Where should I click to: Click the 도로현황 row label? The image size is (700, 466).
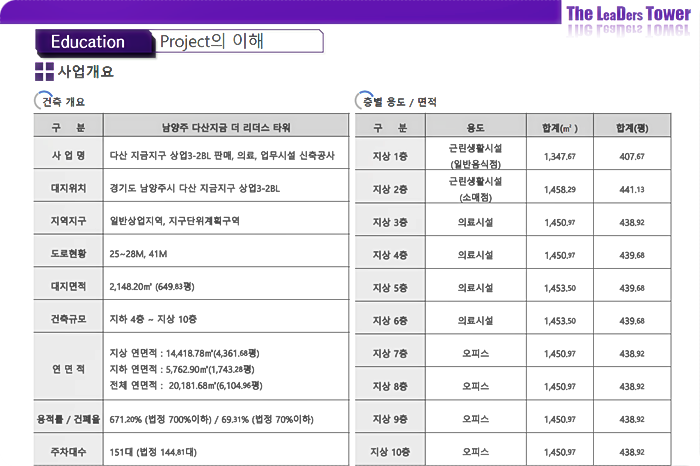[x=68, y=253]
